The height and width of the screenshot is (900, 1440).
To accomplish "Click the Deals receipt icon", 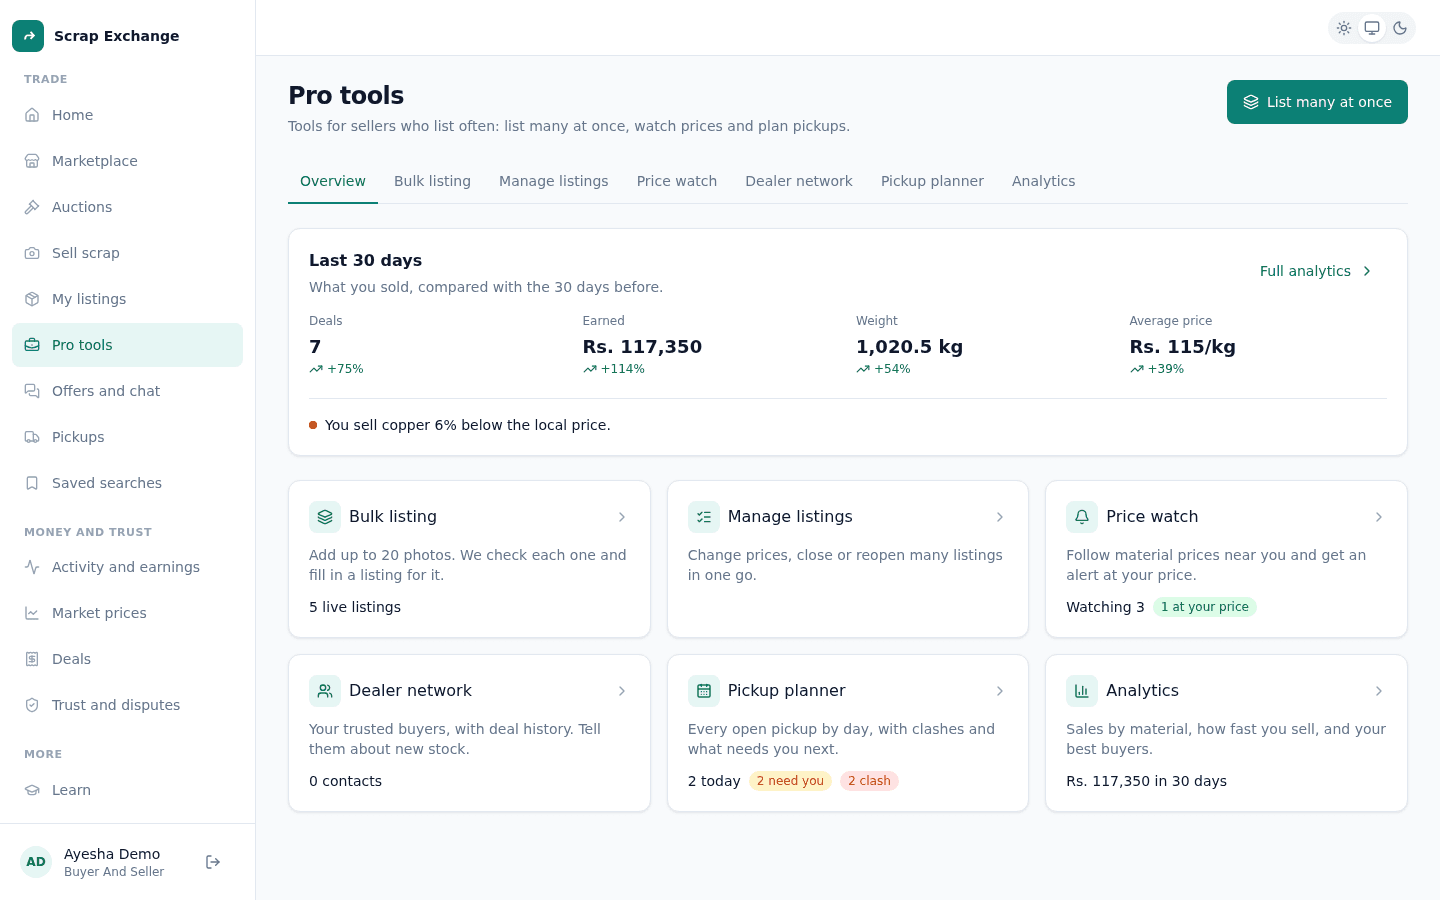I will point(32,659).
